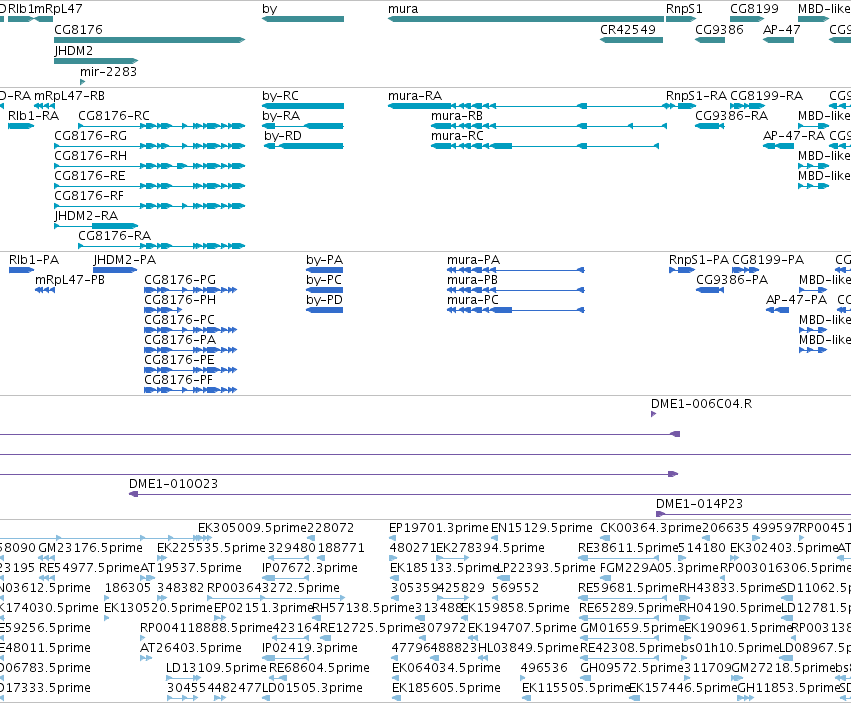Open the AP-47 gene label
Image resolution: width=851 pixels, height=703 pixels.
tap(782, 30)
